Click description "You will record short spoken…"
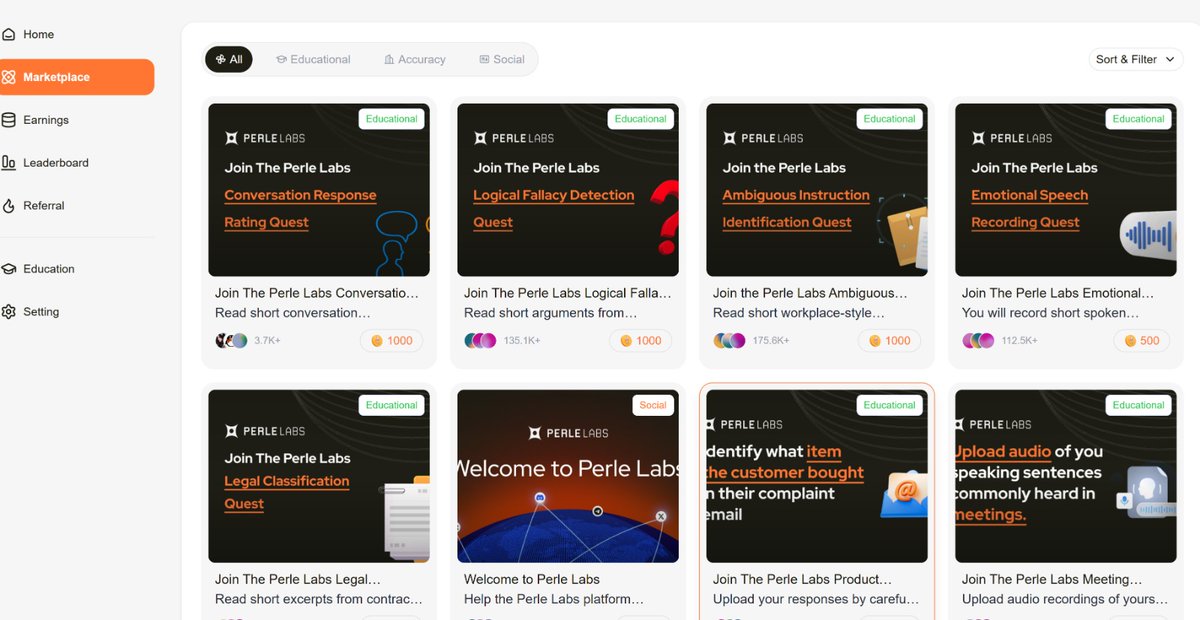Image resolution: width=1200 pixels, height=620 pixels. coord(1050,313)
